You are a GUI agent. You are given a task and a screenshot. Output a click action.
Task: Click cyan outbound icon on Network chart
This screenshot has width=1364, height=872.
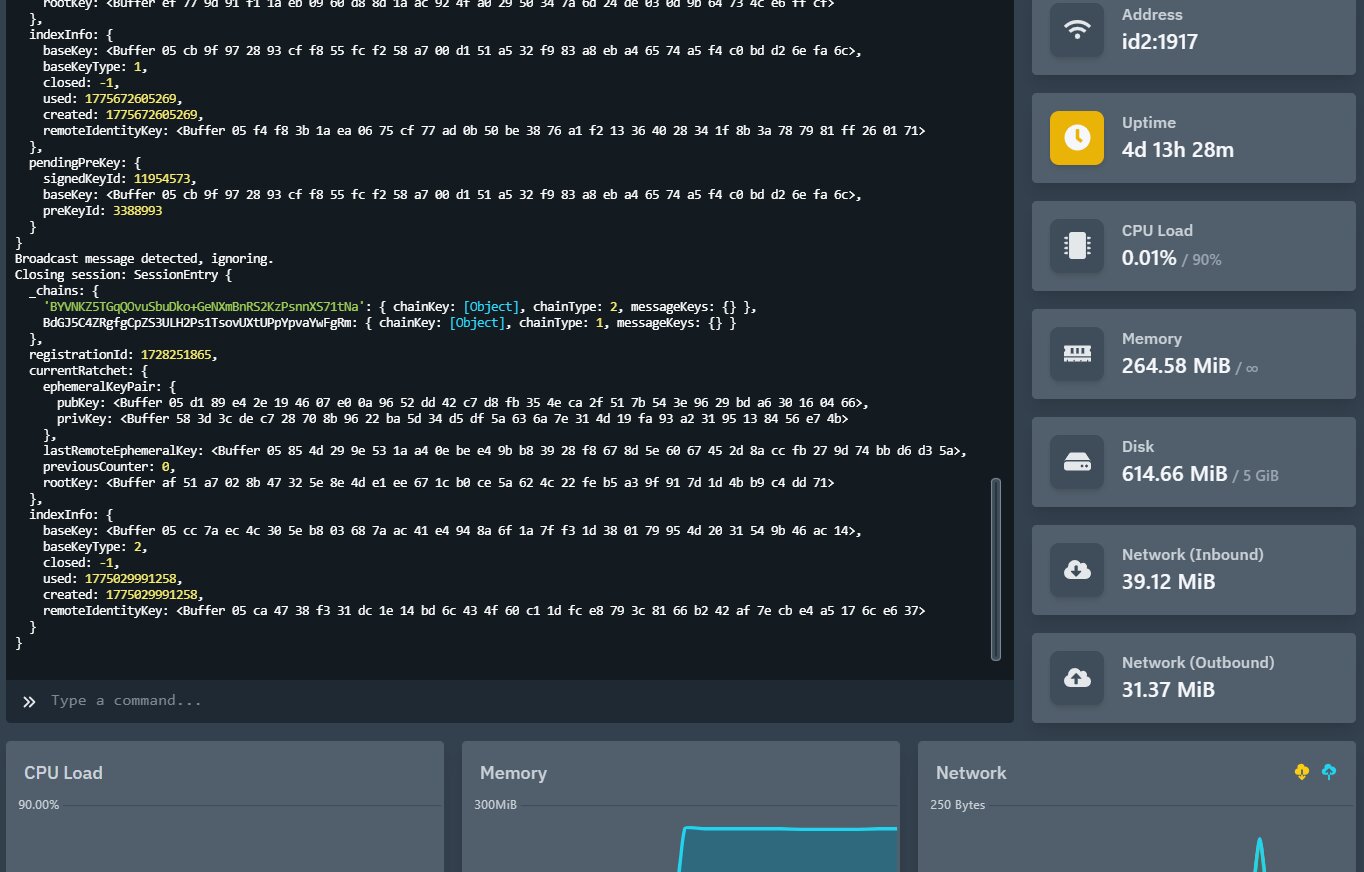[1328, 772]
